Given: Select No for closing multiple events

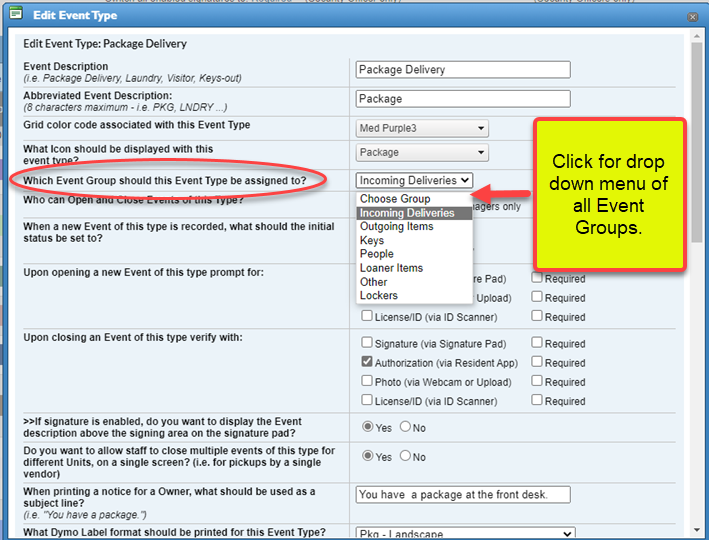Looking at the screenshot, I should click(405, 456).
